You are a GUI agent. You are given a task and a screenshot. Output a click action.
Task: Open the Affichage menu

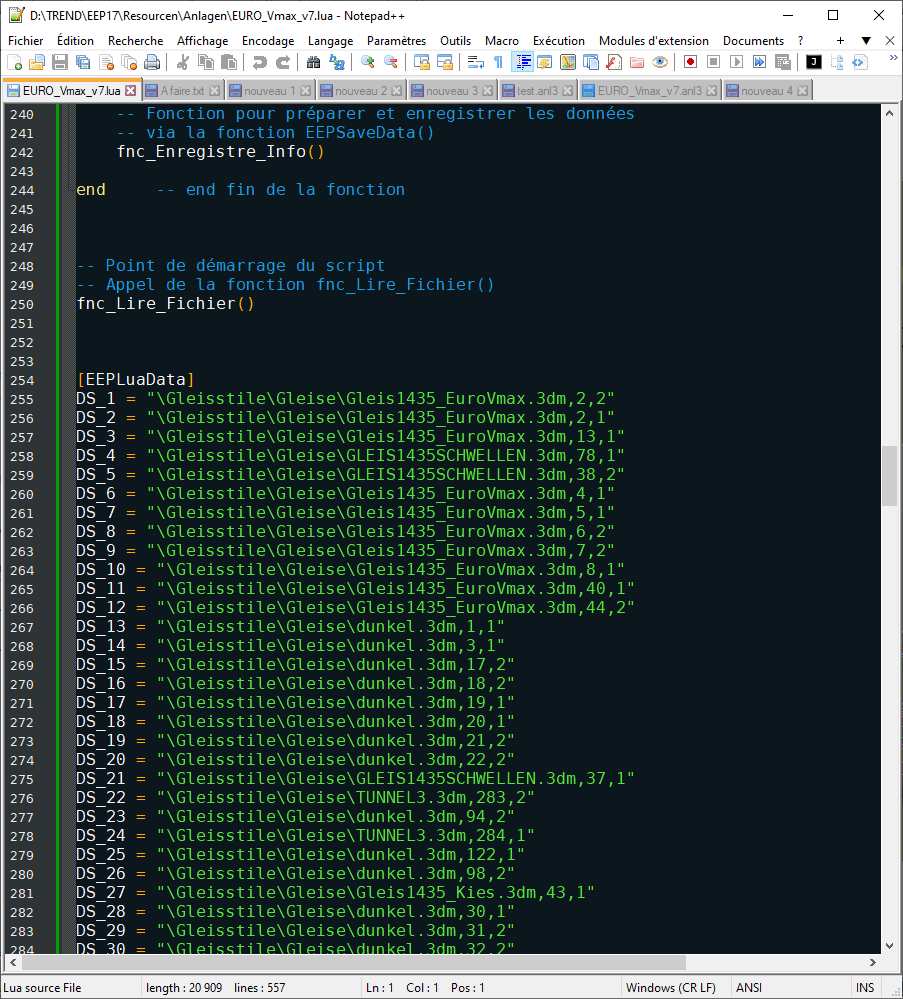click(203, 41)
